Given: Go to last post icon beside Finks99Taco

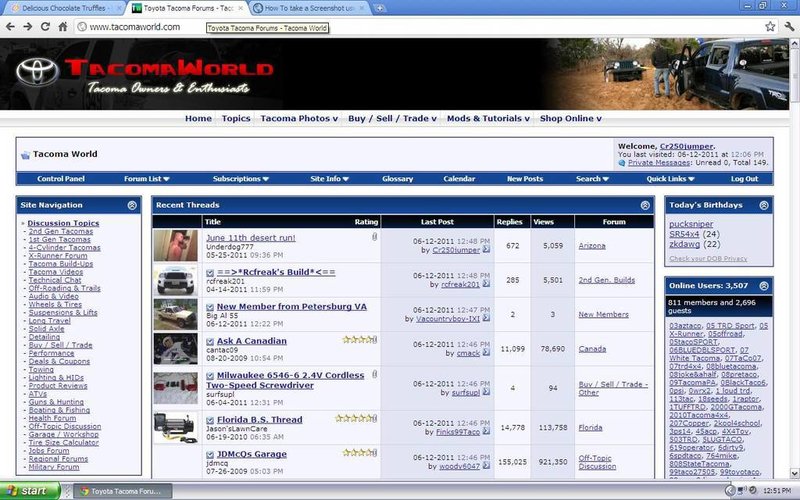Looking at the screenshot, I should [x=486, y=431].
